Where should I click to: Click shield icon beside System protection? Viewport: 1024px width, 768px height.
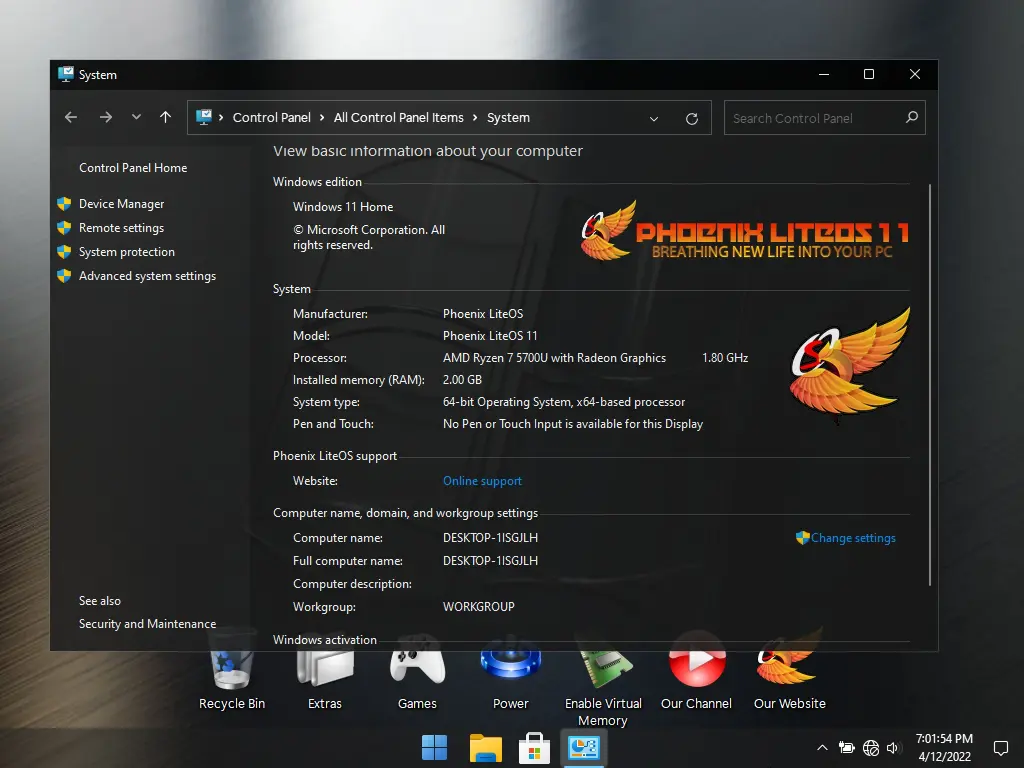click(x=64, y=252)
